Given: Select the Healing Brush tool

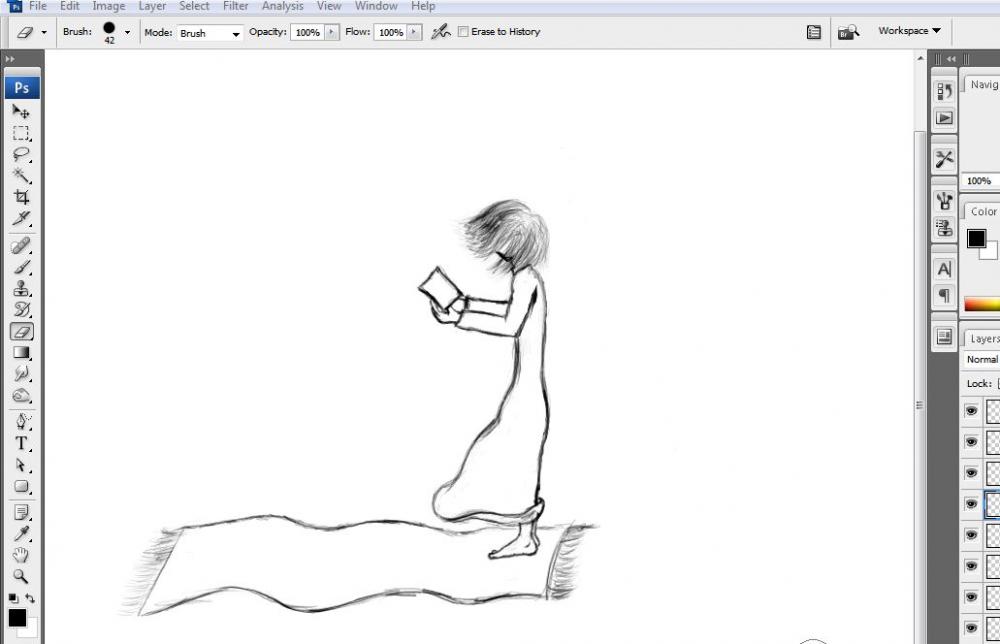Looking at the screenshot, I should point(21,245).
